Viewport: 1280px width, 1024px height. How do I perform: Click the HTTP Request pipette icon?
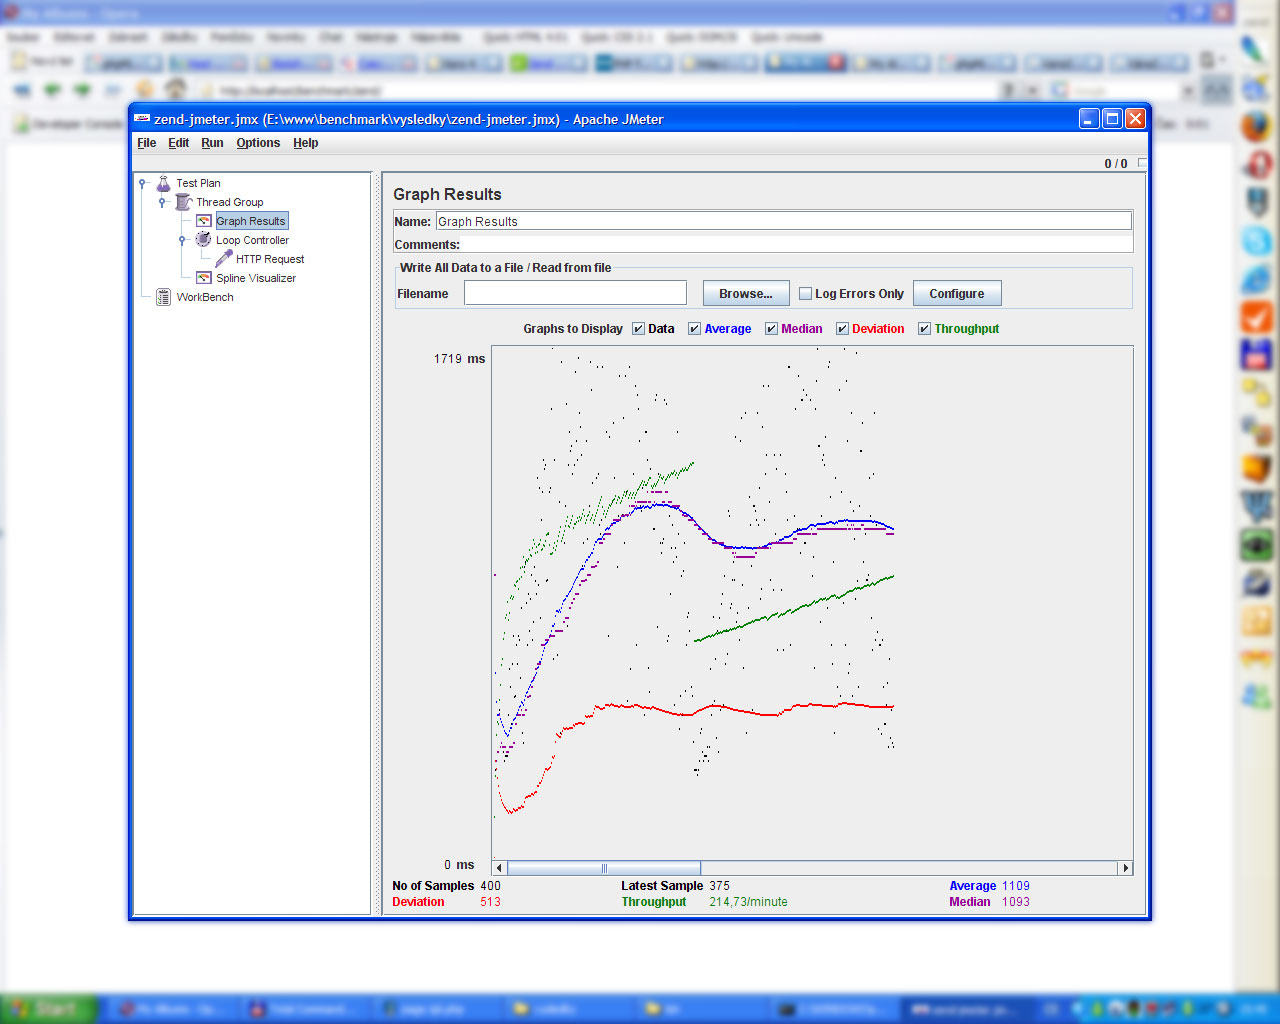(x=224, y=259)
